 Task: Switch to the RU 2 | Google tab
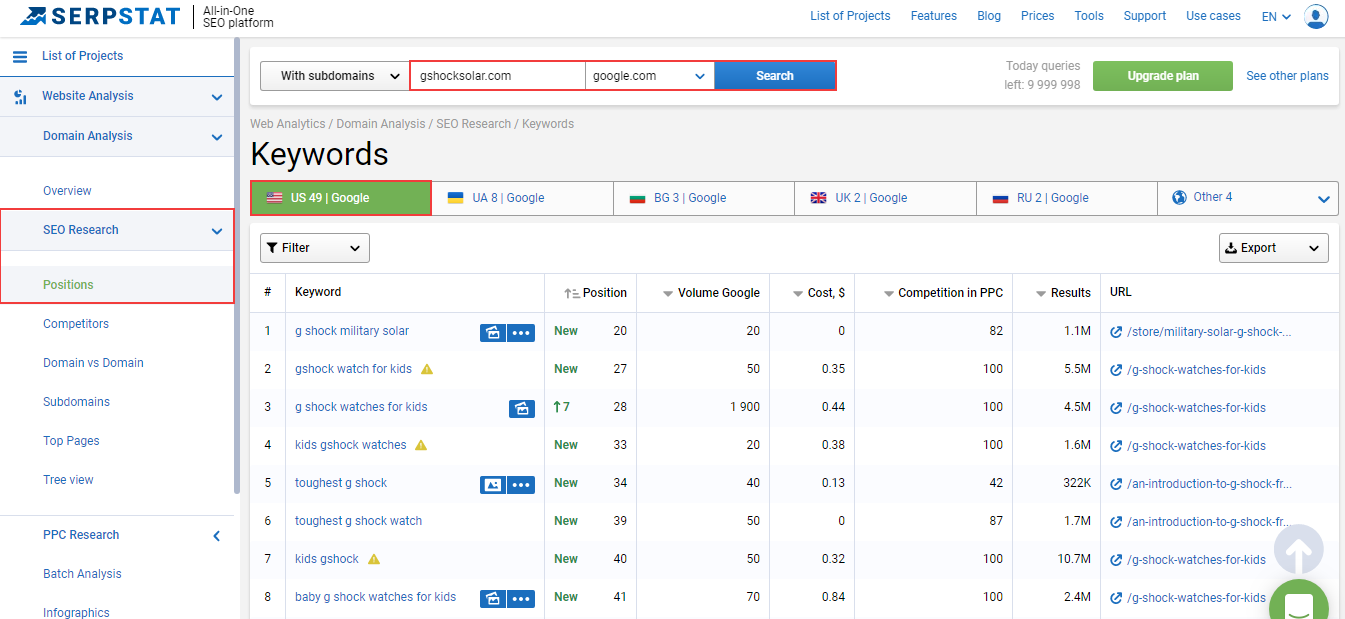[1067, 198]
